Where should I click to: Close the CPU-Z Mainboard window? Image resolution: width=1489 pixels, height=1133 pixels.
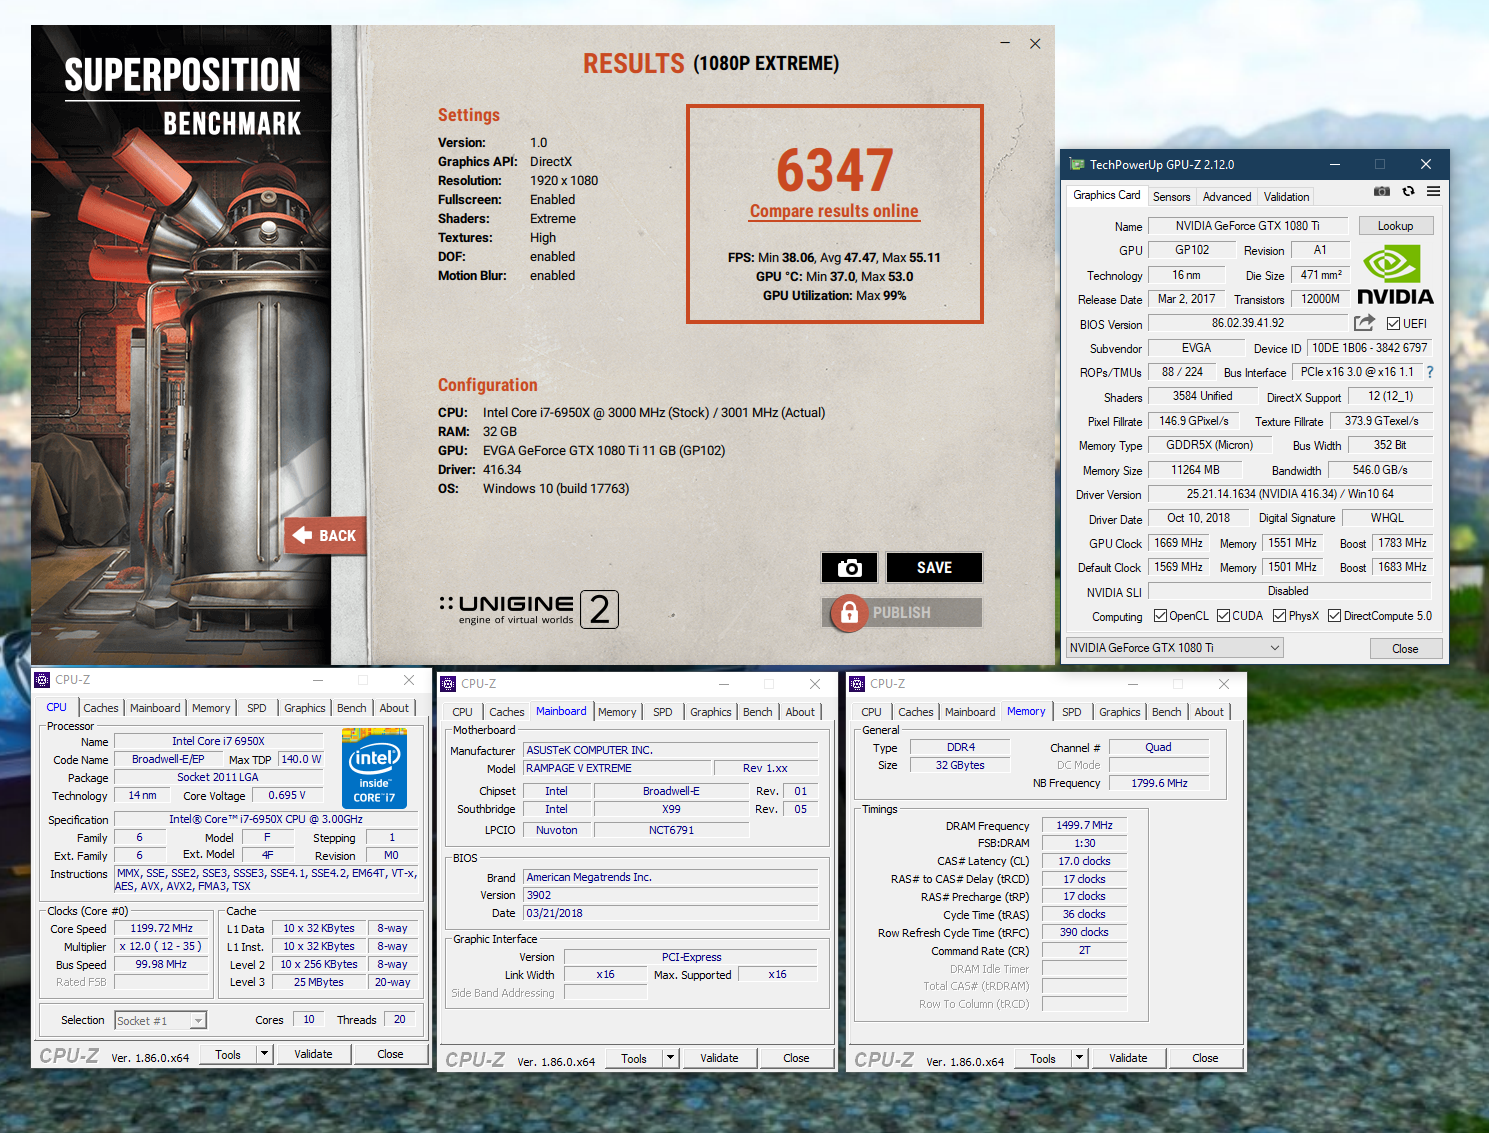point(815,684)
